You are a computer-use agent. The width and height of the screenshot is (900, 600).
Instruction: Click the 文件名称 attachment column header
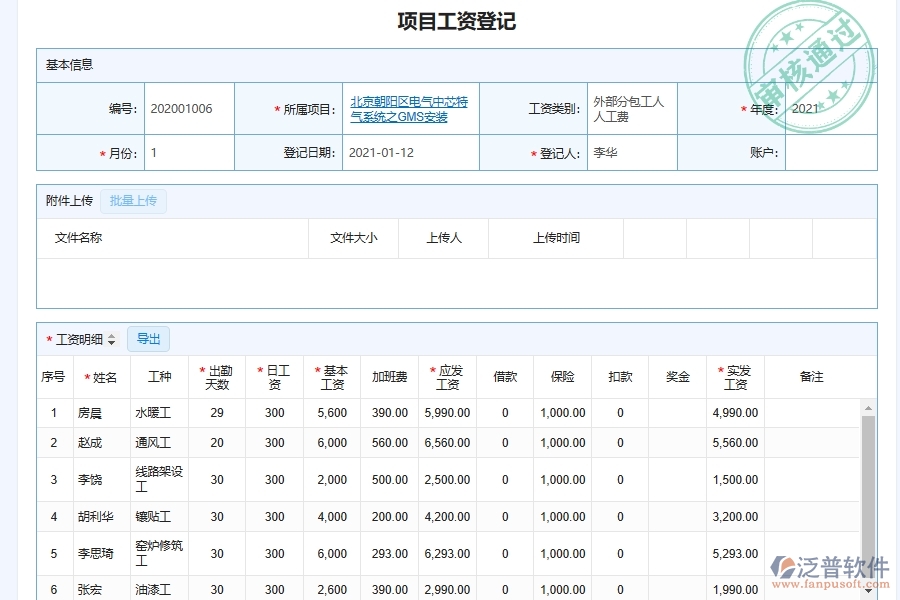click(78, 238)
